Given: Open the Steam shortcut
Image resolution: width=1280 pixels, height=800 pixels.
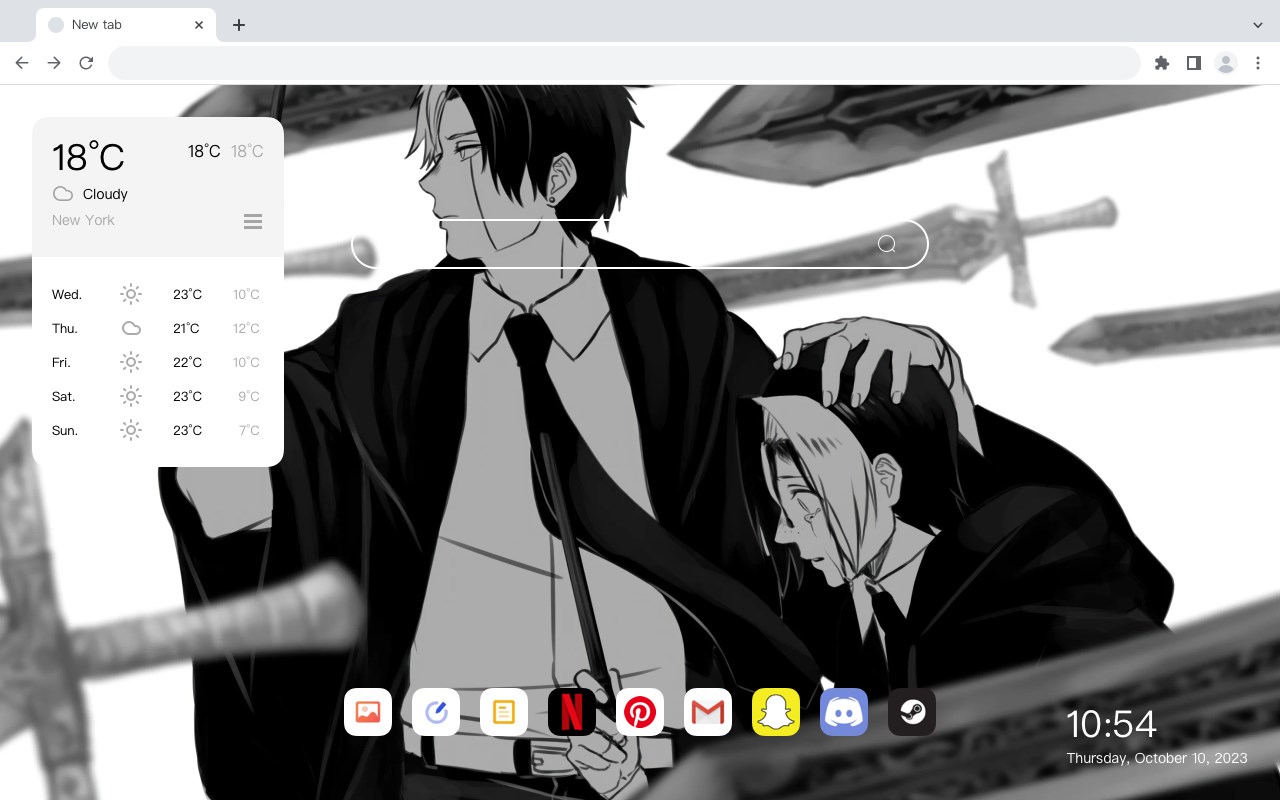Looking at the screenshot, I should [x=912, y=712].
